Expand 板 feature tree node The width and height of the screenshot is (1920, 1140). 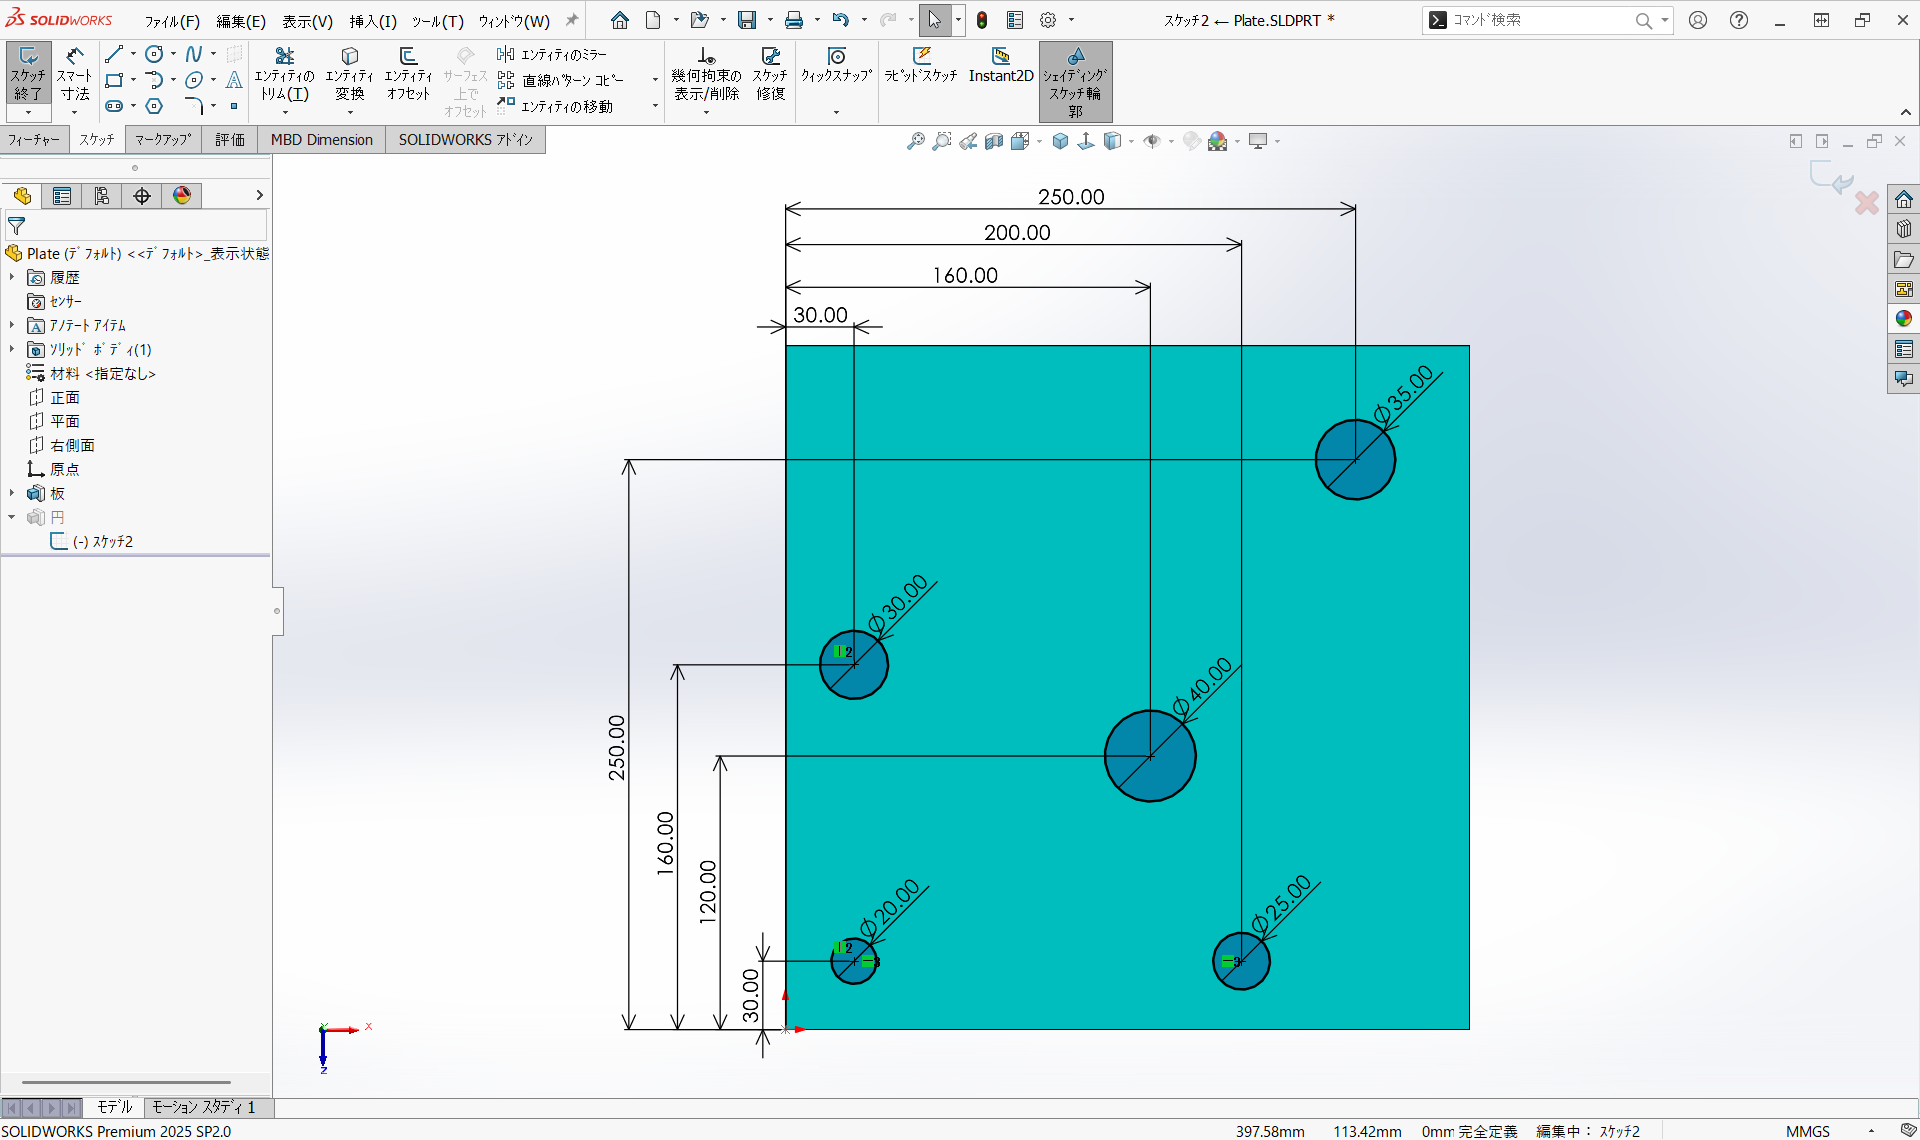click(x=12, y=493)
